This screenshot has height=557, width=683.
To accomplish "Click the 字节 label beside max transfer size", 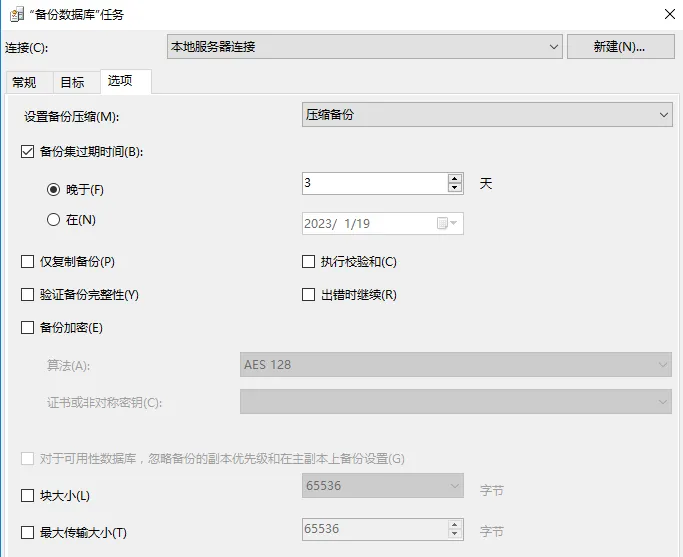I will 492,531.
